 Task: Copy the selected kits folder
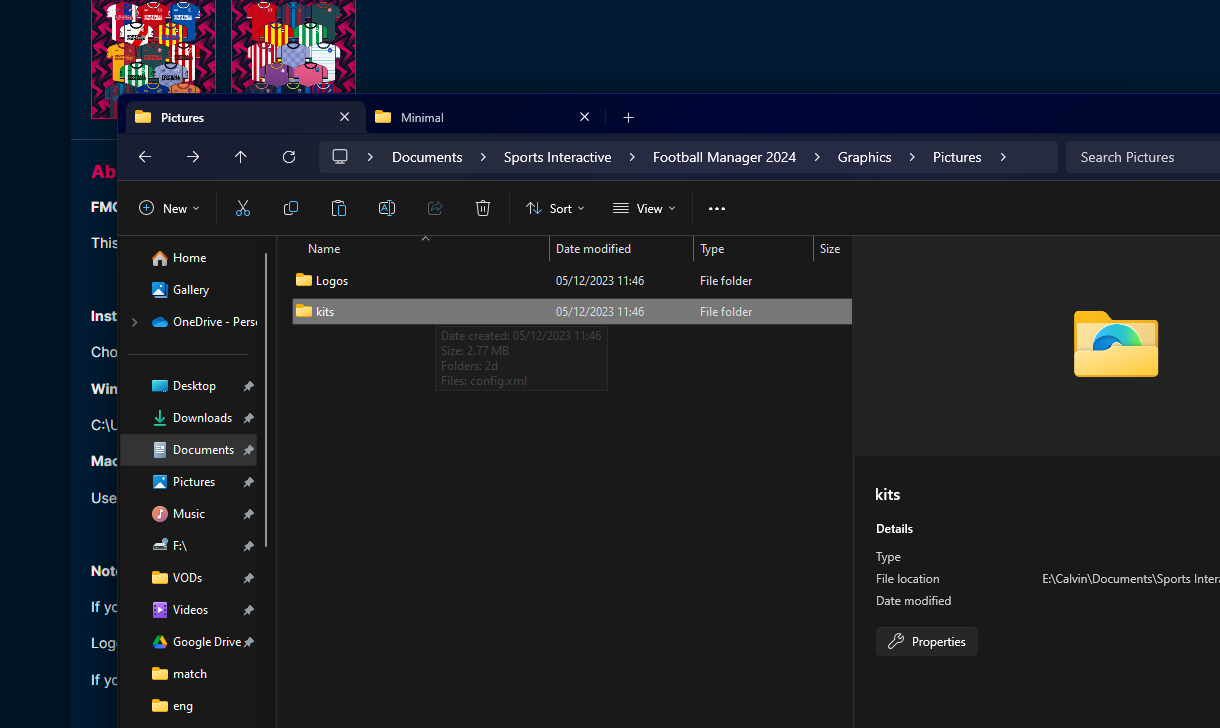point(291,208)
